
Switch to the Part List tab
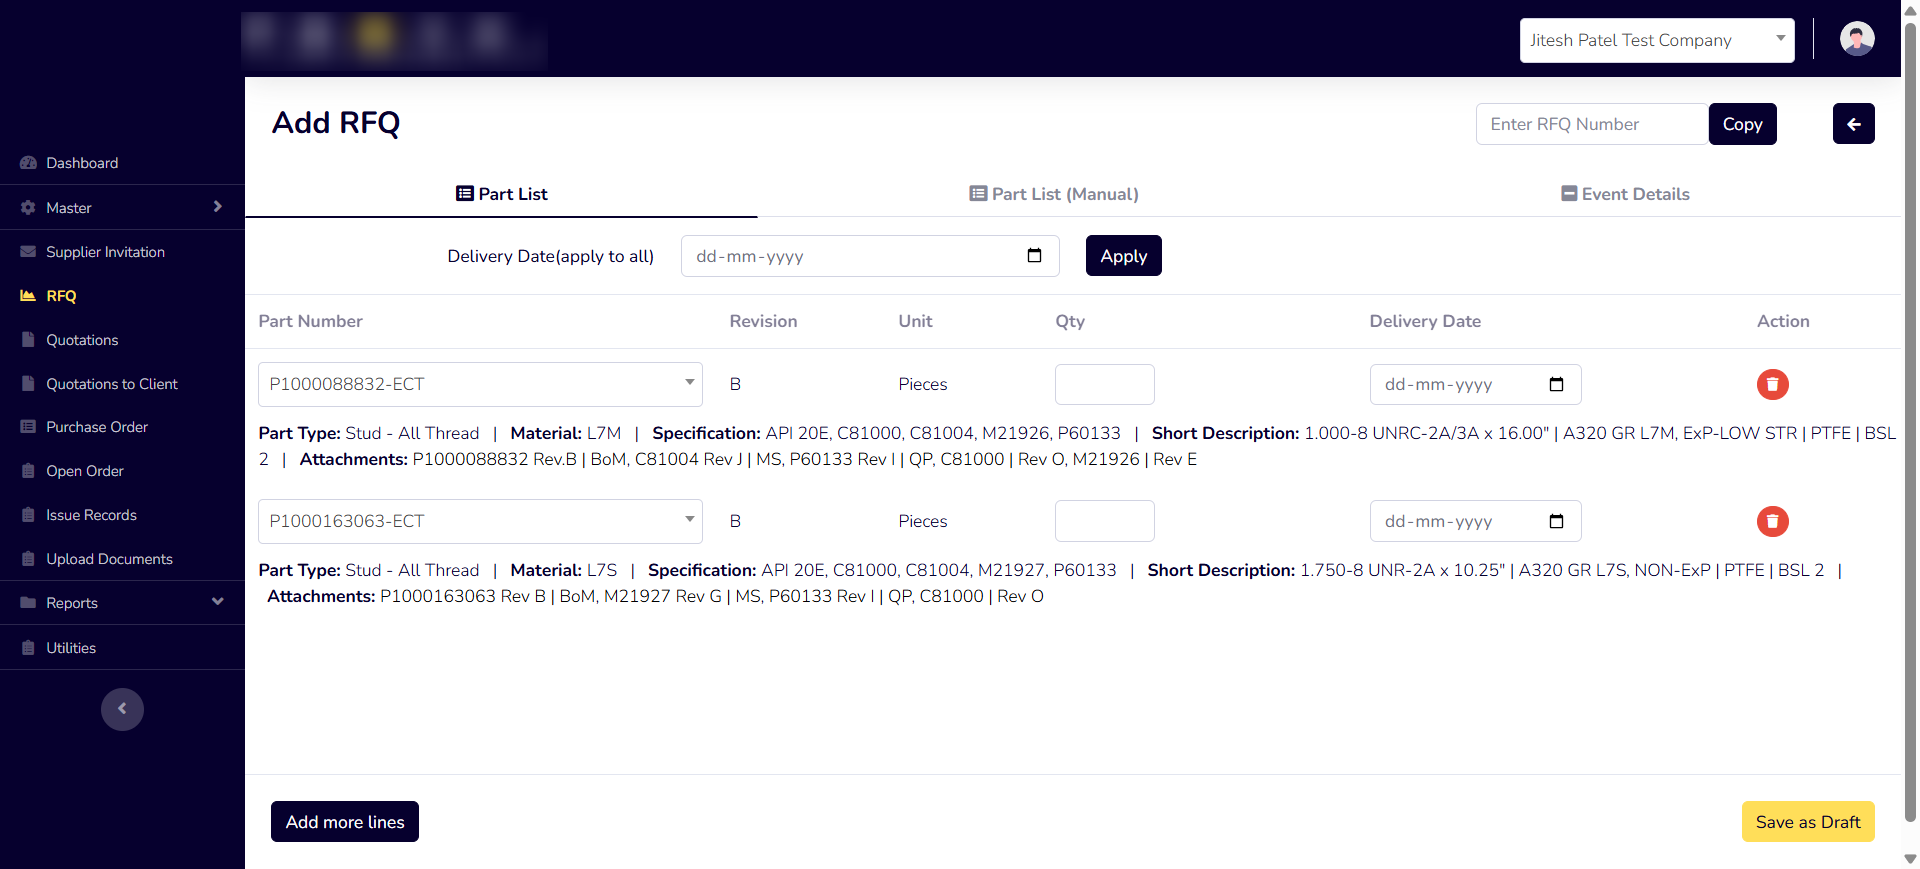pyautogui.click(x=502, y=194)
